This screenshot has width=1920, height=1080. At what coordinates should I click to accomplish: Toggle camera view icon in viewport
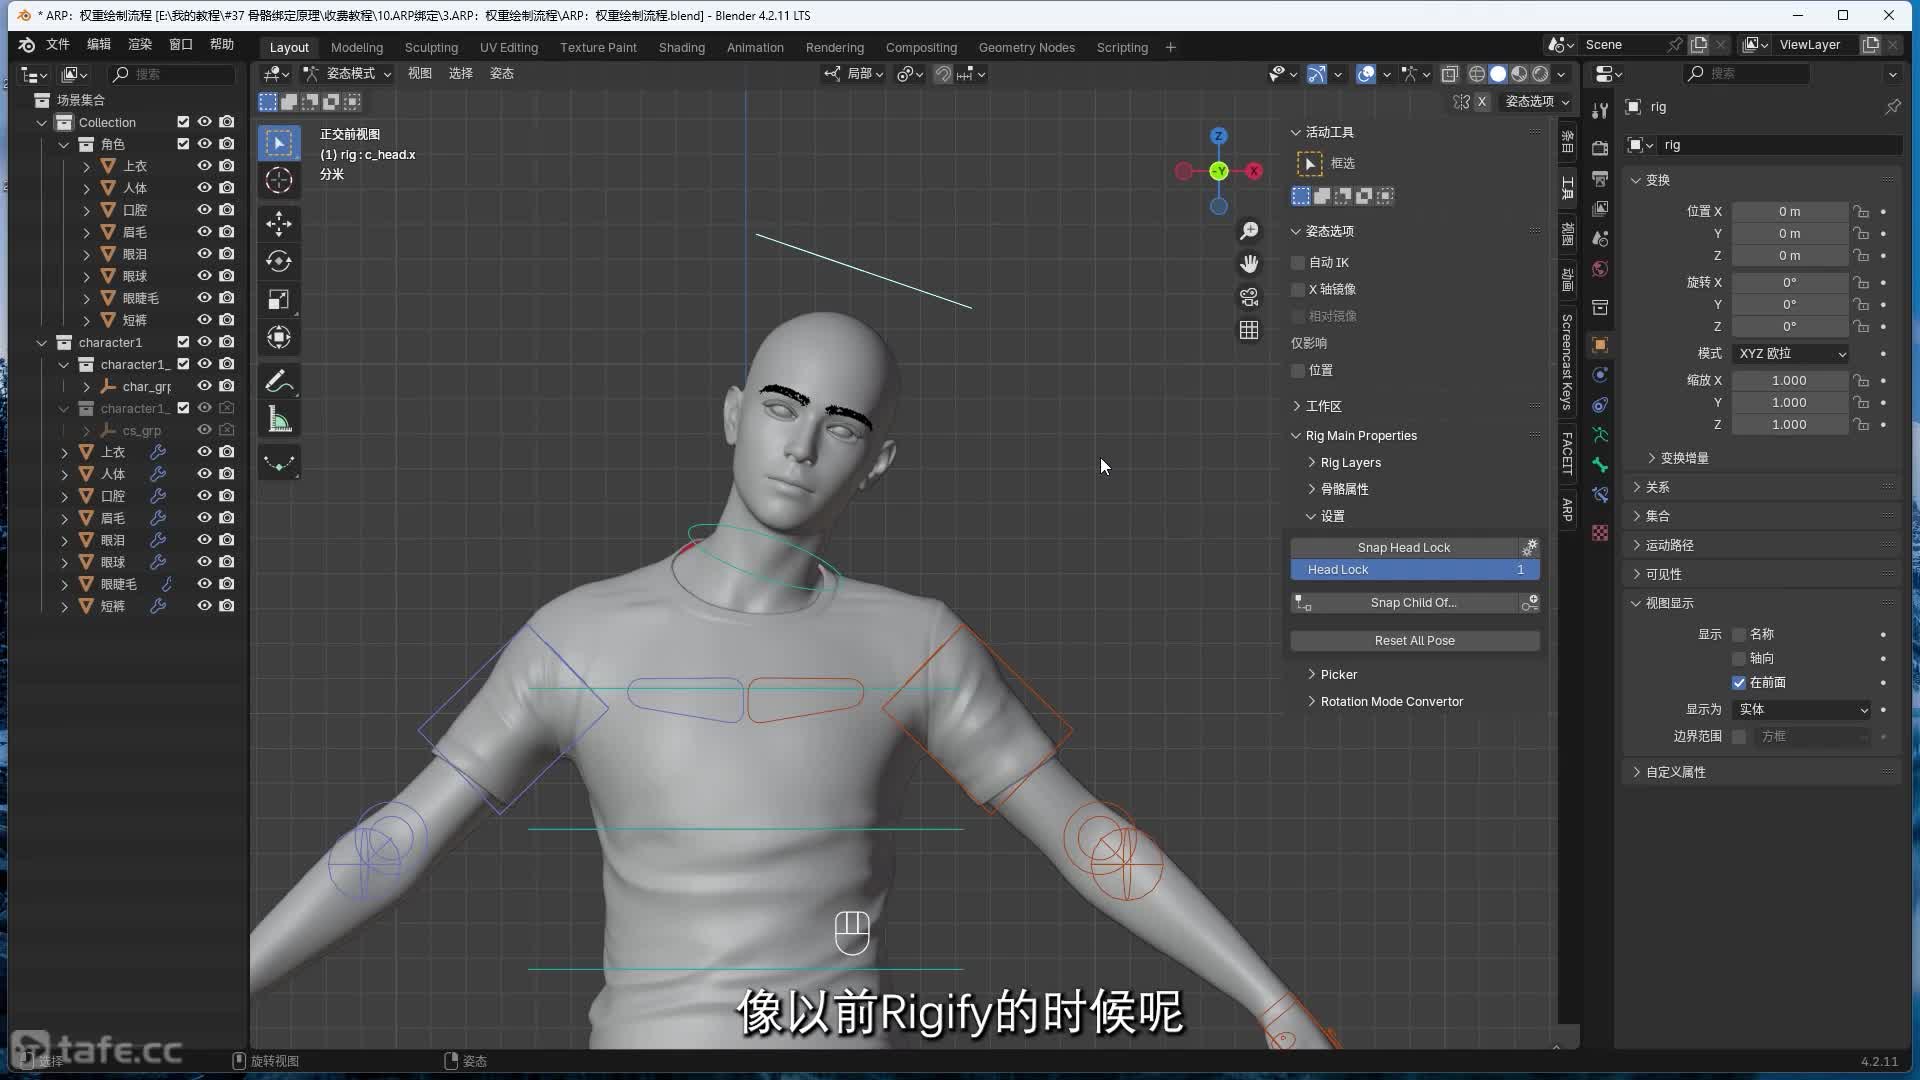(x=1249, y=297)
